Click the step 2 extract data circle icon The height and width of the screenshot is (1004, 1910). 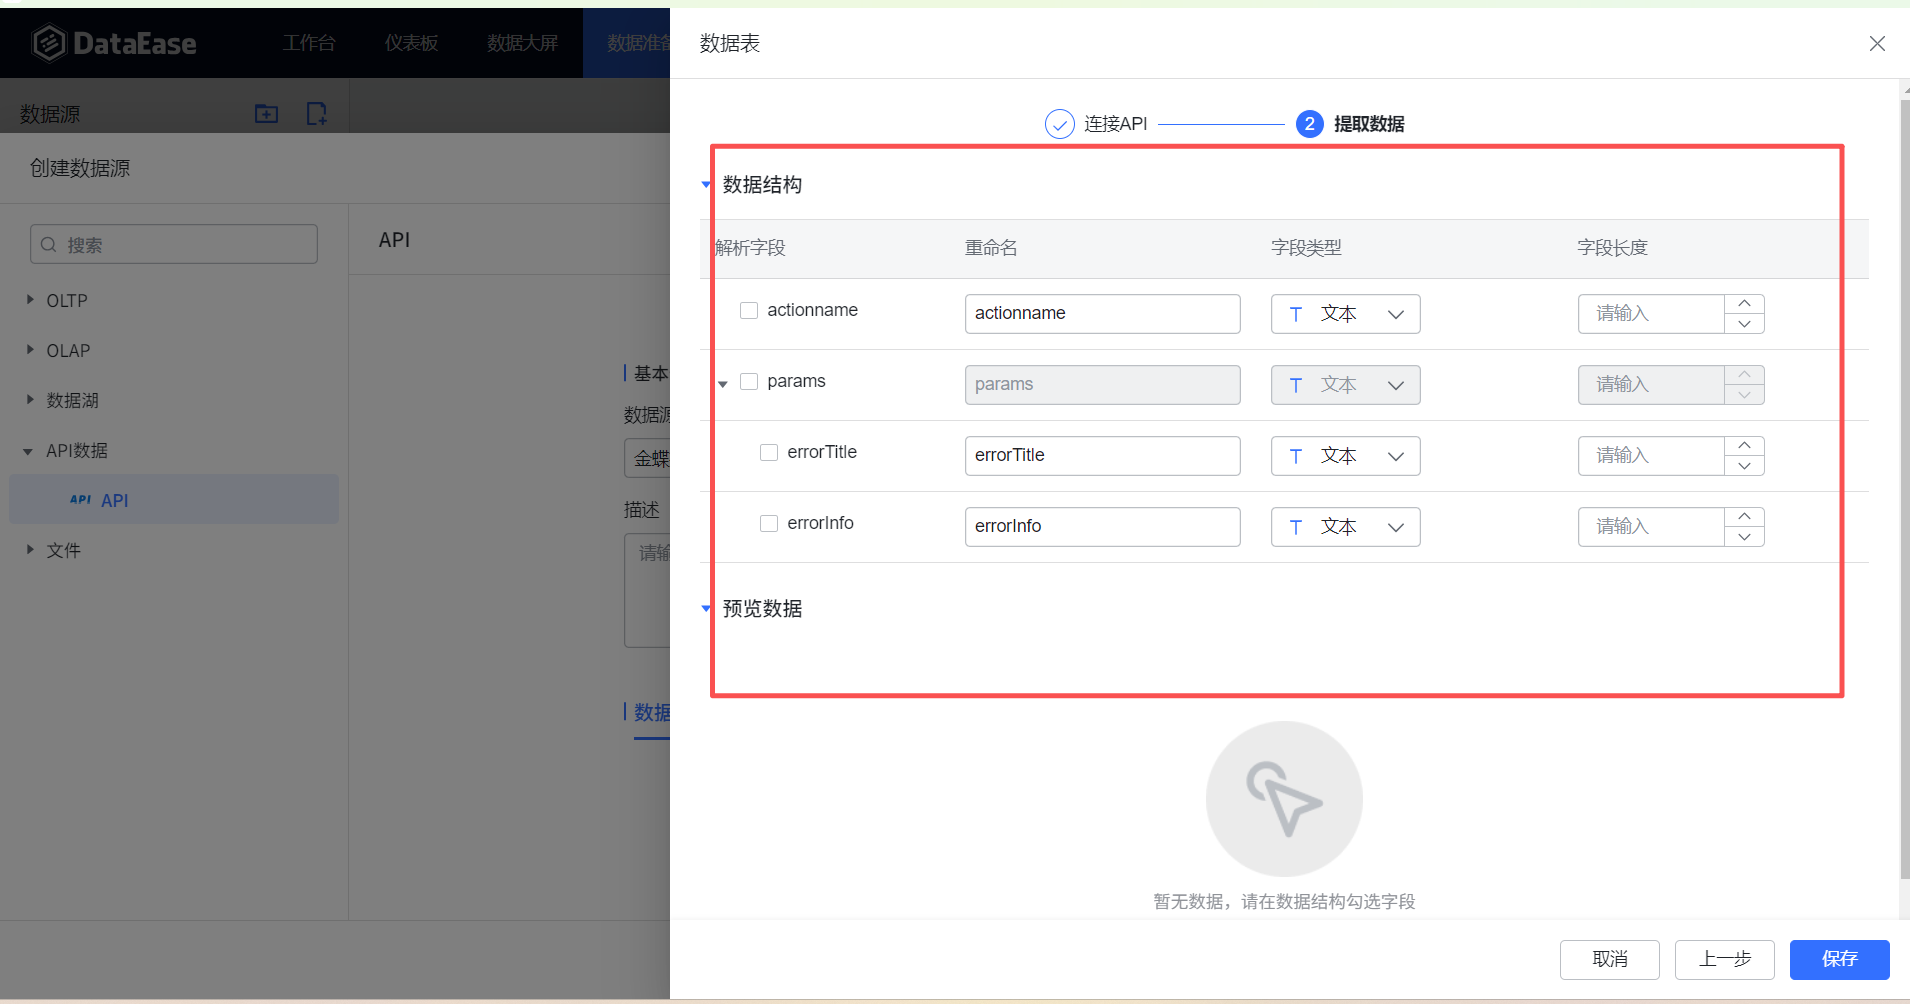[x=1309, y=124]
